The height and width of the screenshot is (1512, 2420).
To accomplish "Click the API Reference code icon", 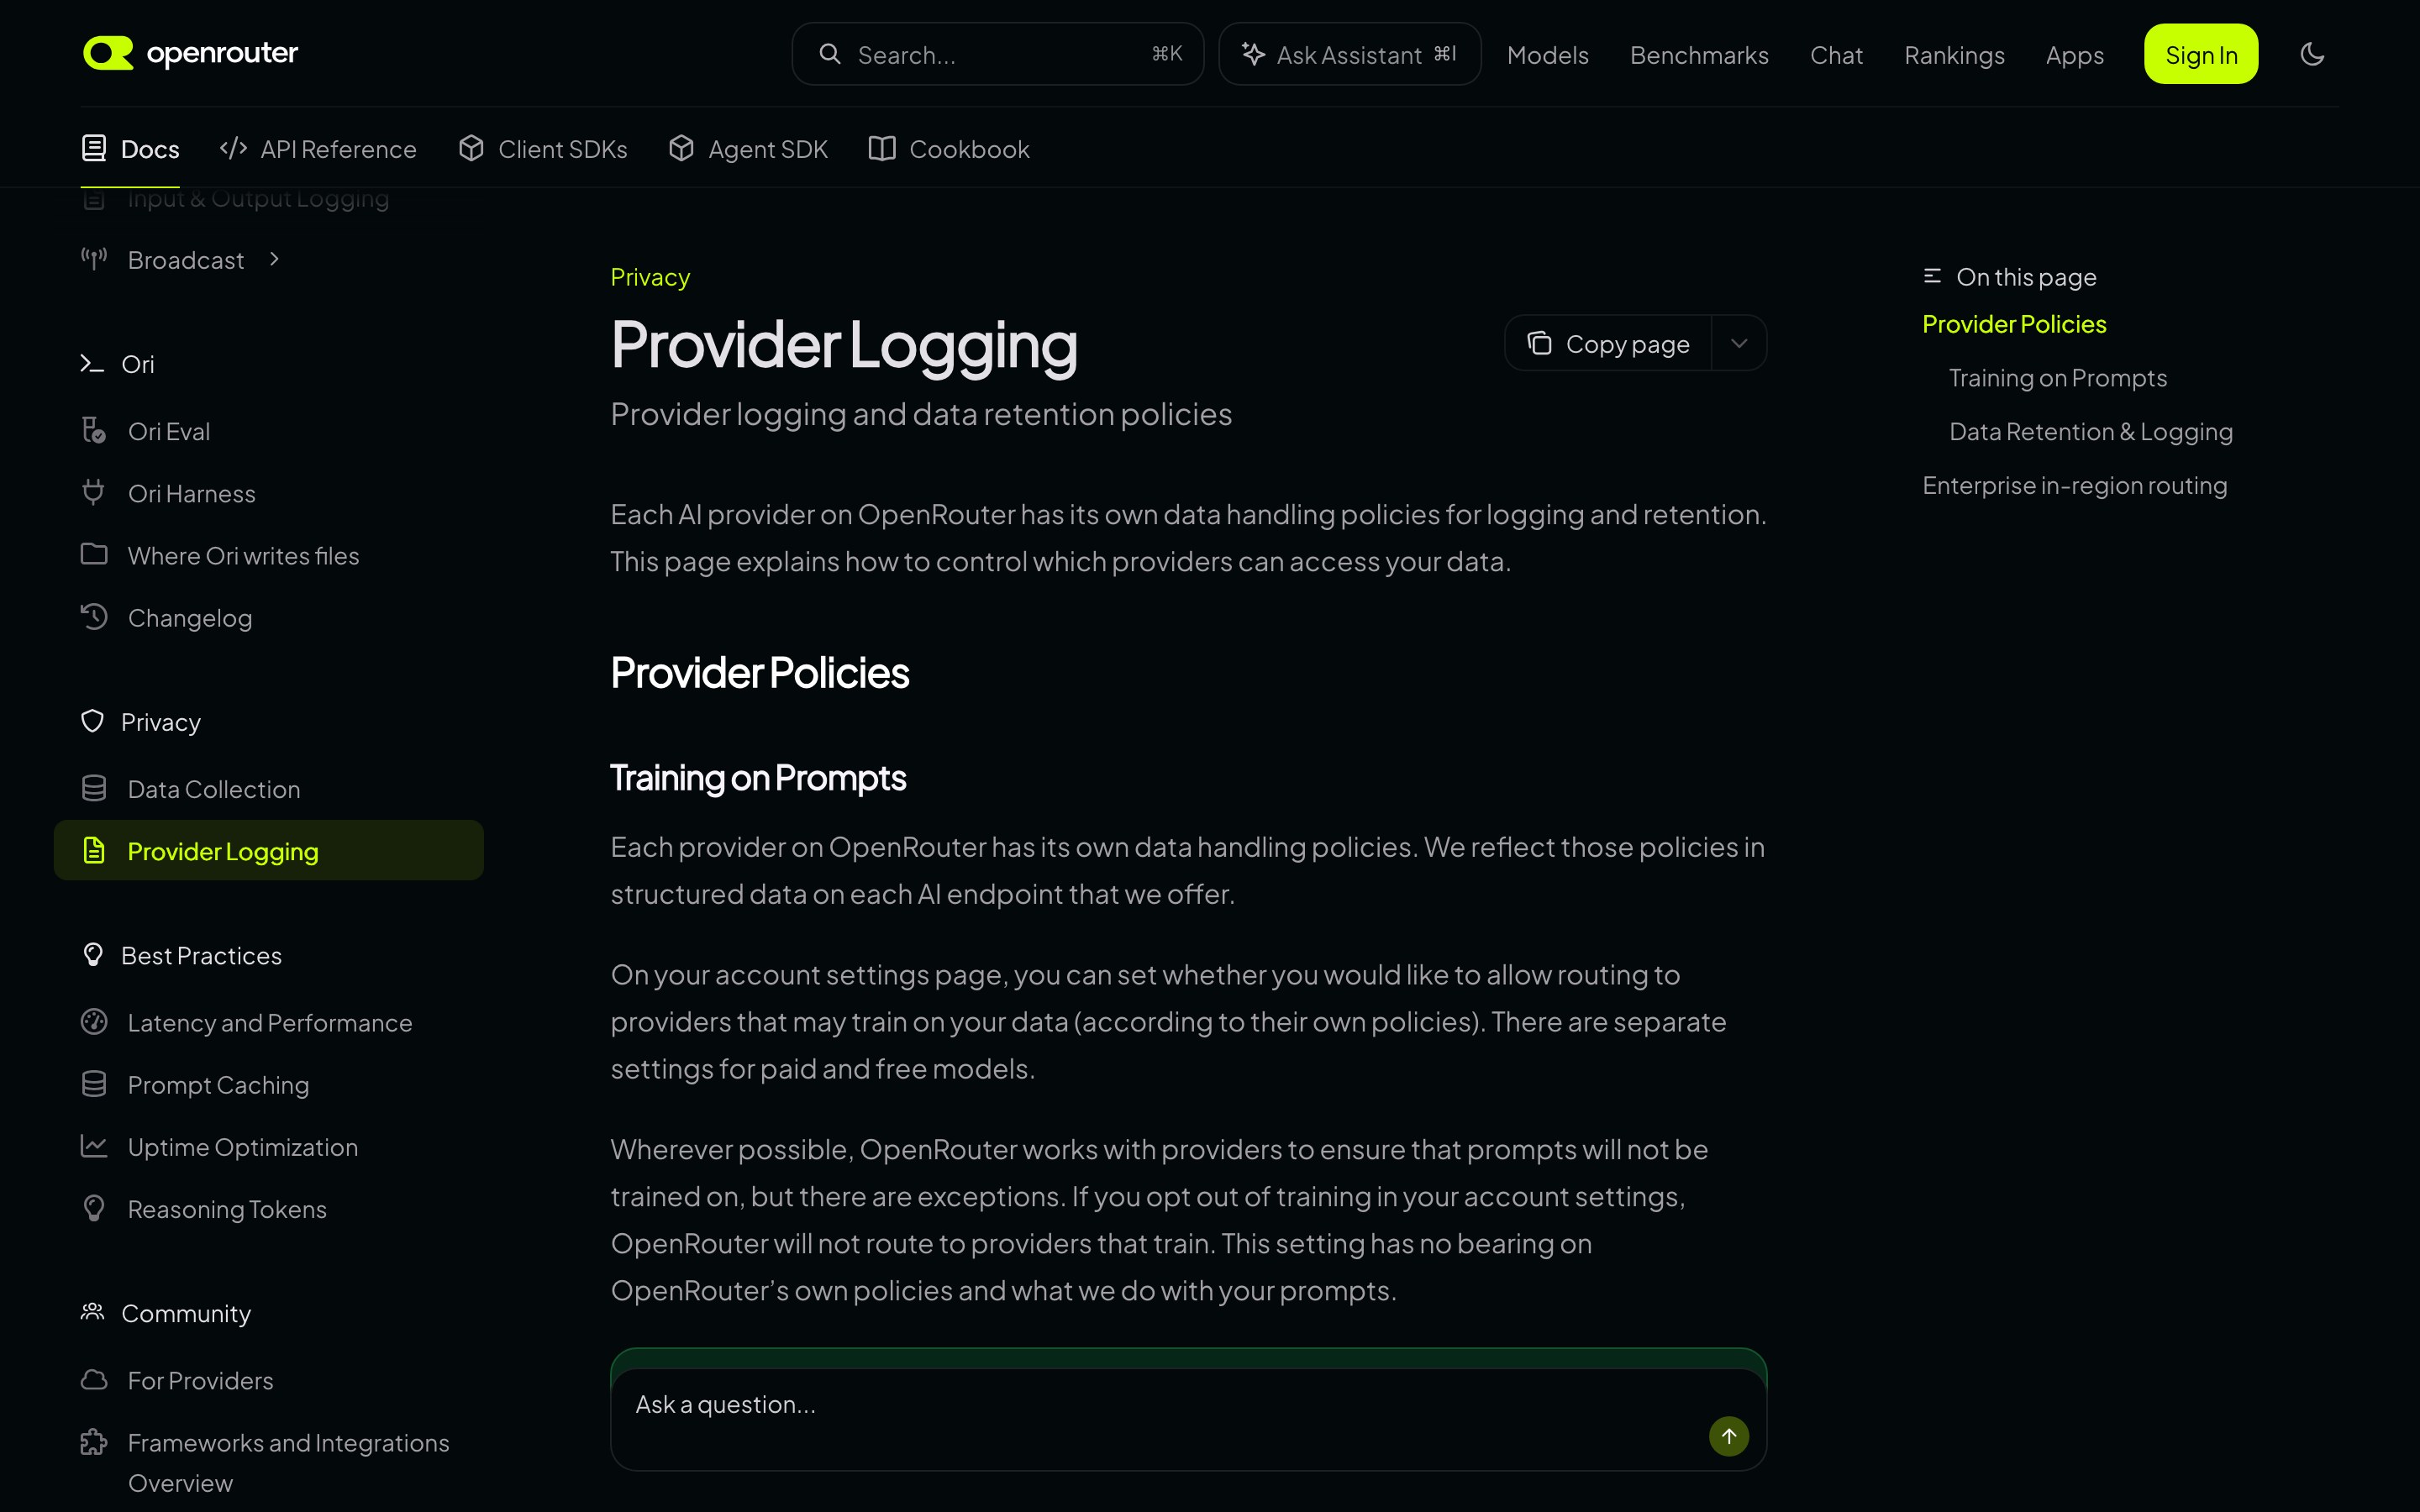I will pos(233,149).
